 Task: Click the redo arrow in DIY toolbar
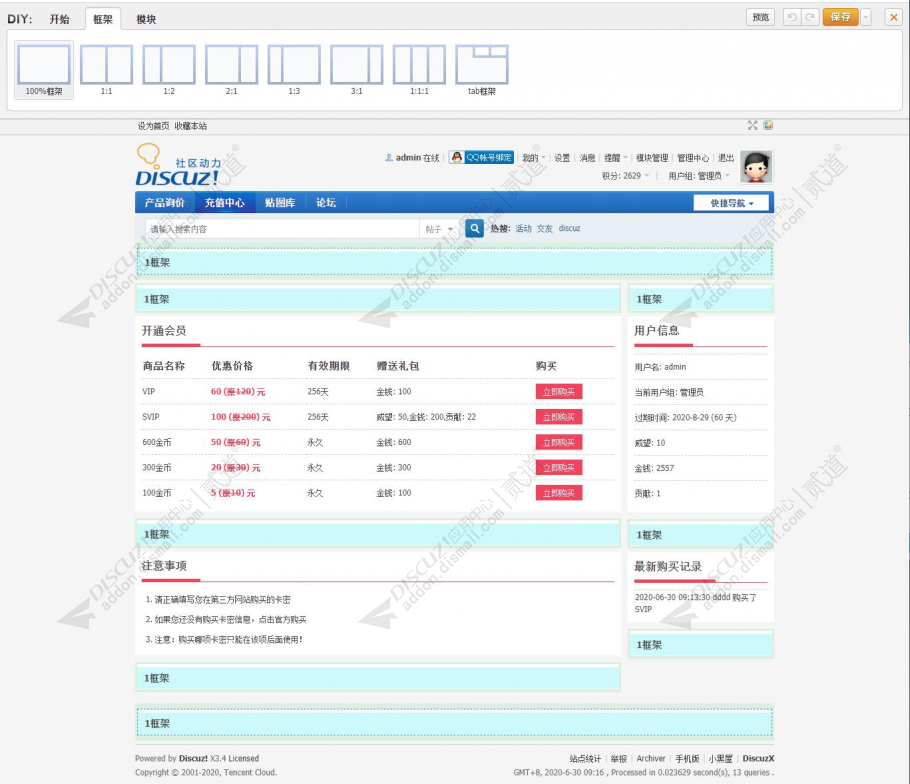810,17
